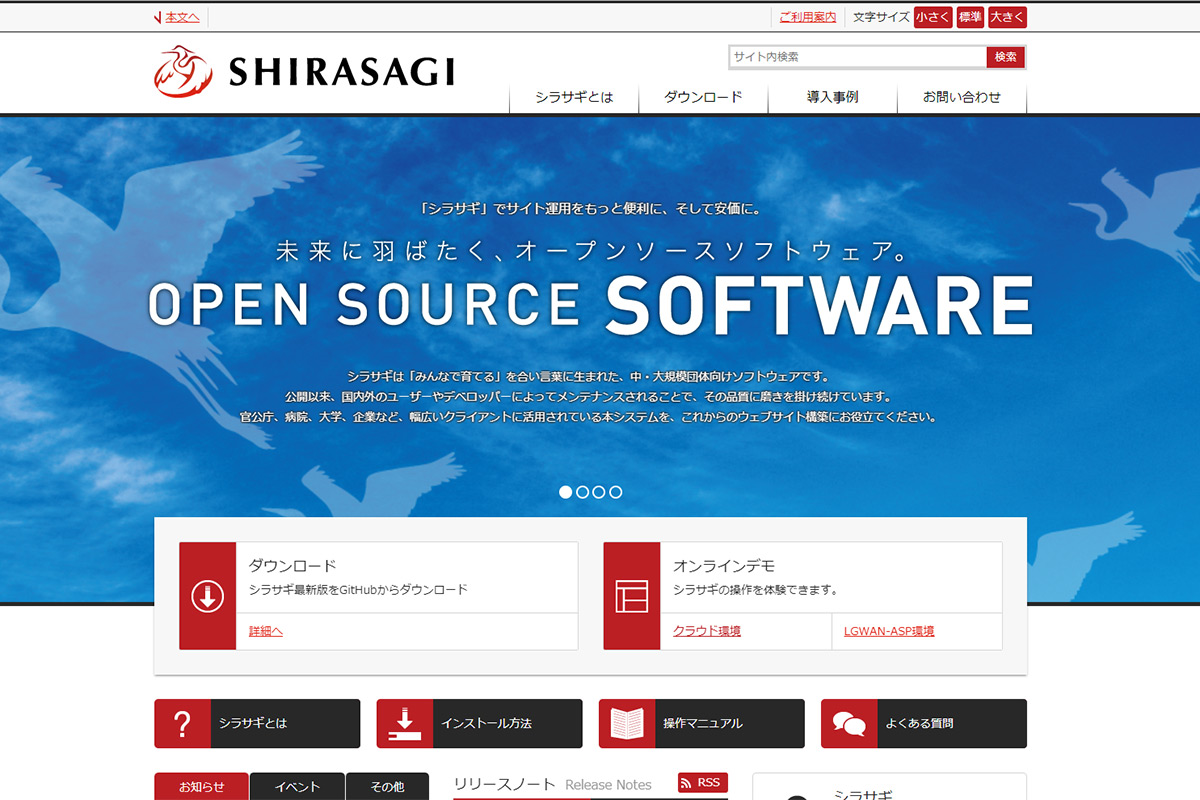Click the SHIRASAGI wordmark text

pyautogui.click(x=342, y=72)
